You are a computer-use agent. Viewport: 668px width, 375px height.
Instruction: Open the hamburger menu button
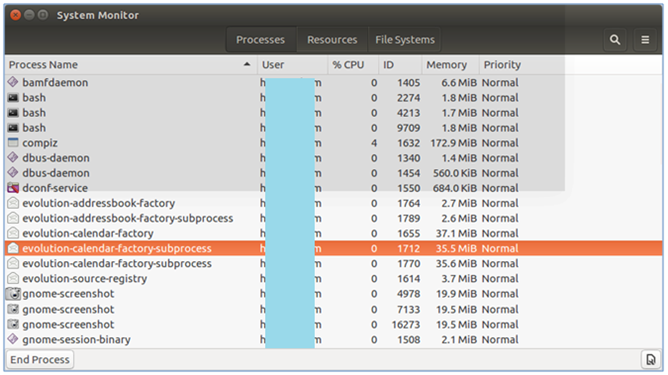click(645, 40)
